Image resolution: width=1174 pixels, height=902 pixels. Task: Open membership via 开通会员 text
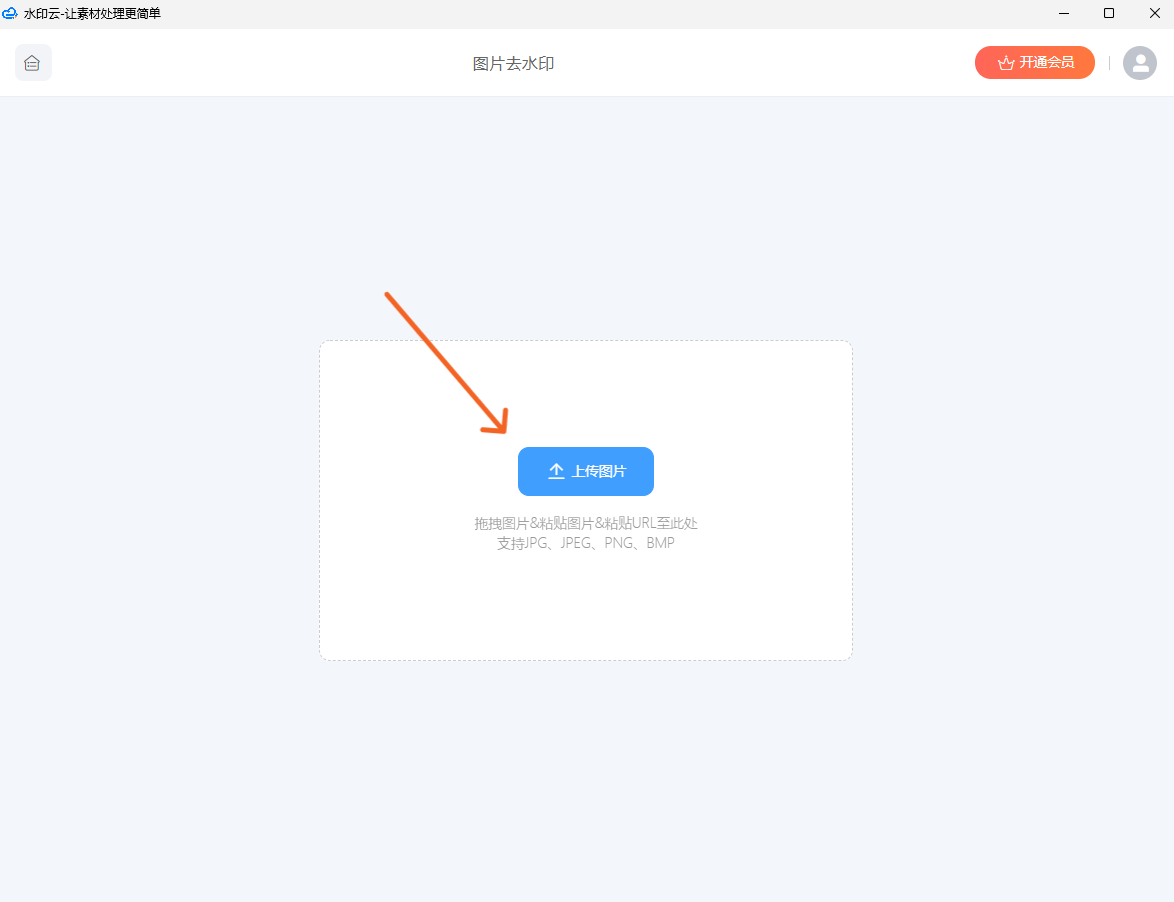(1046, 63)
